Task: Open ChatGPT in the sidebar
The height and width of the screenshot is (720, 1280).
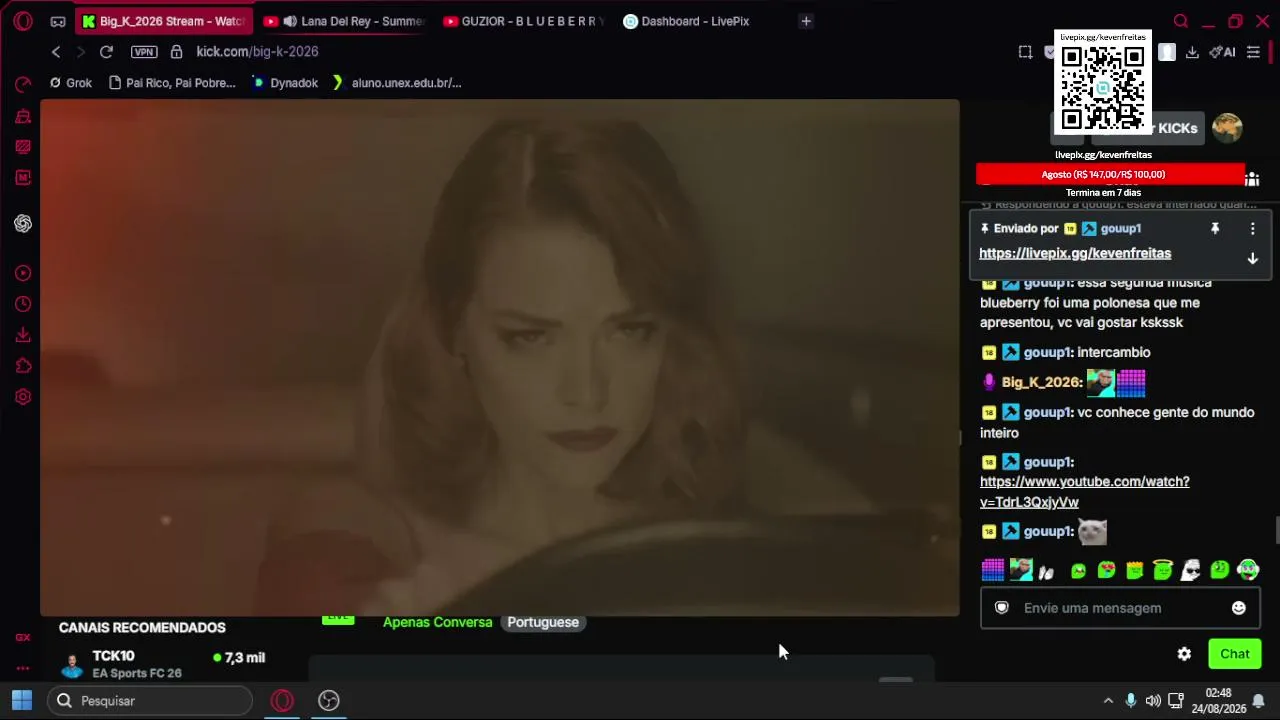Action: click(23, 223)
